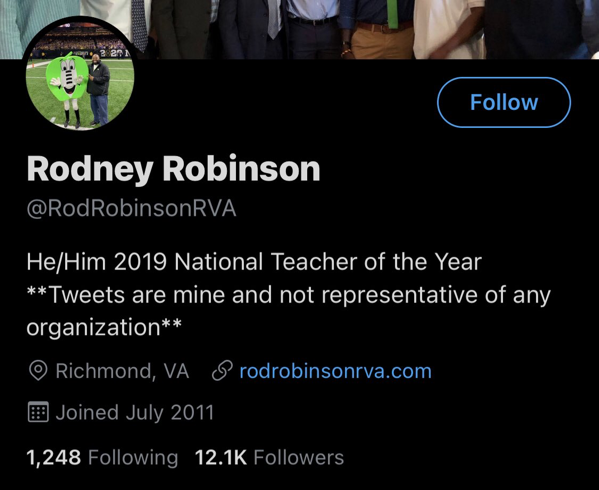This screenshot has width=599, height=490.
Task: Click the Richmond, VA location text
Action: coord(122,371)
